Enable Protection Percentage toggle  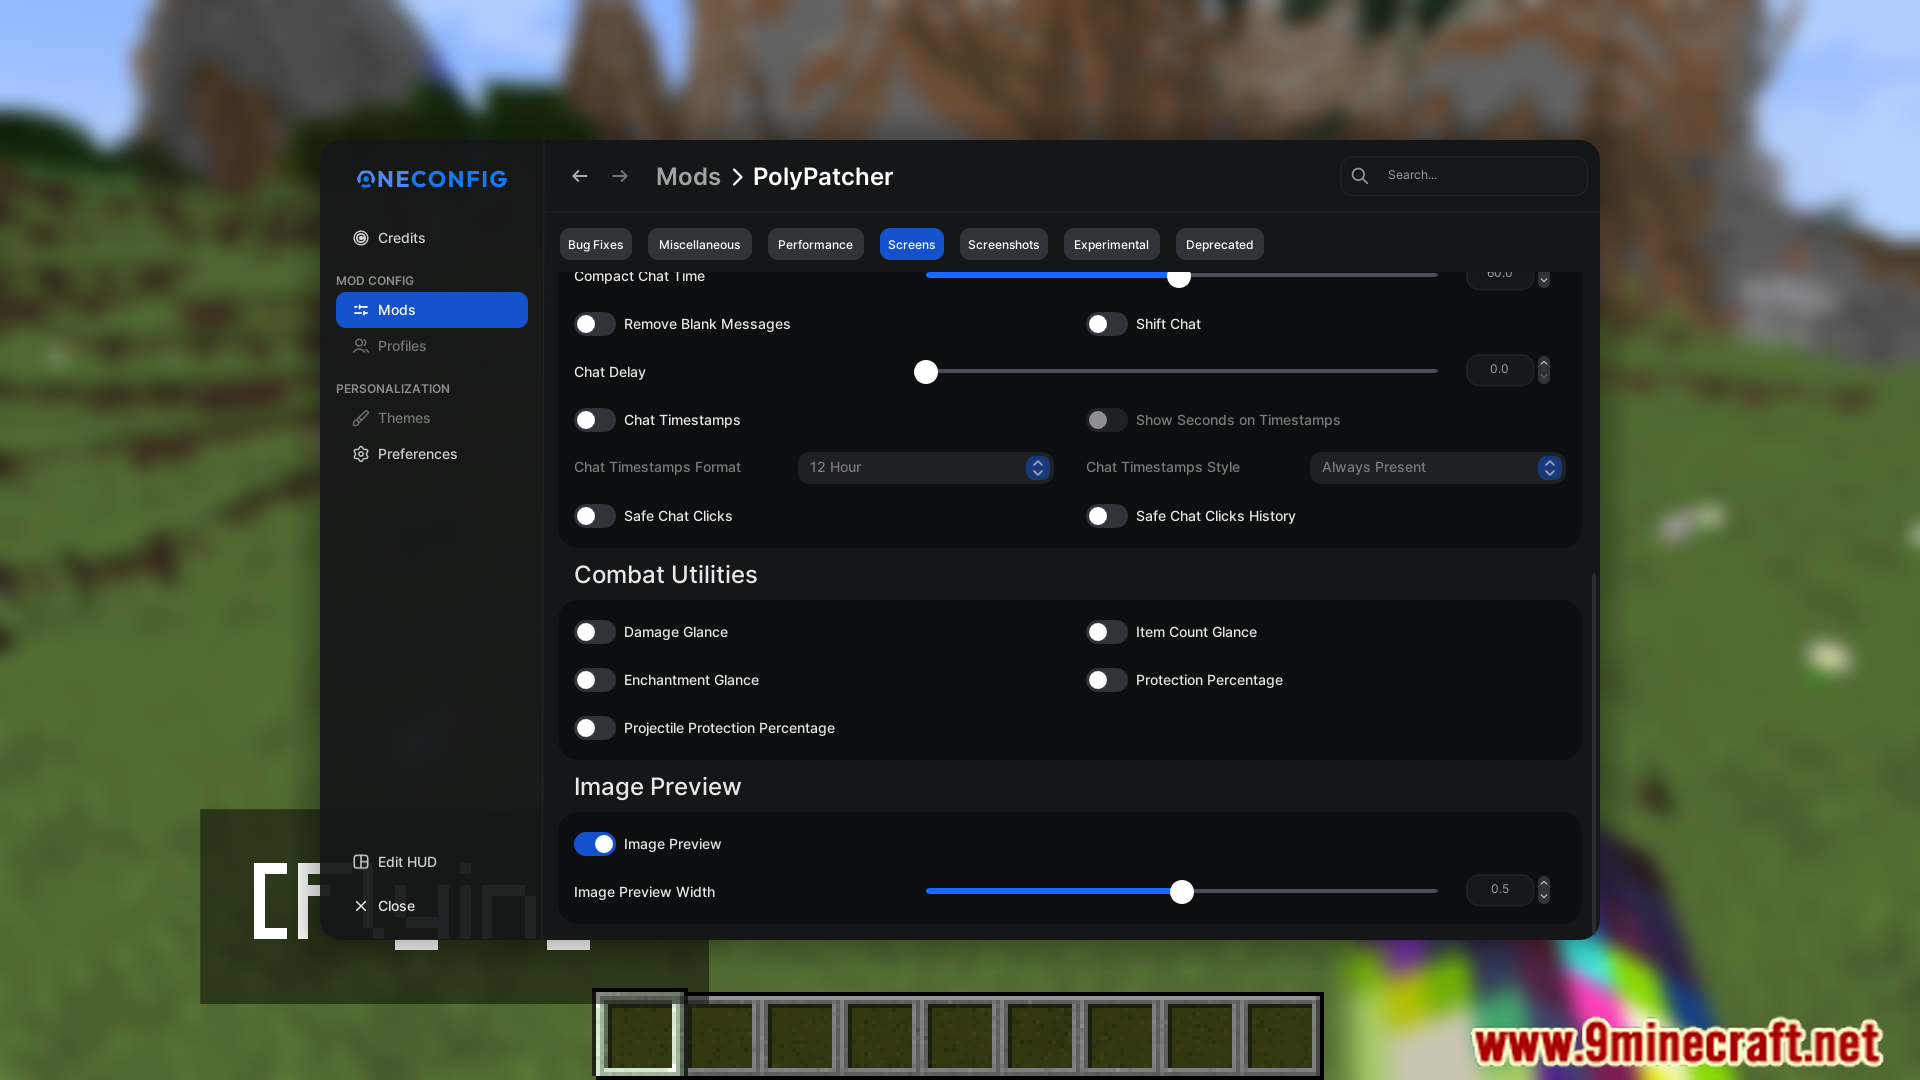pyautogui.click(x=1107, y=680)
